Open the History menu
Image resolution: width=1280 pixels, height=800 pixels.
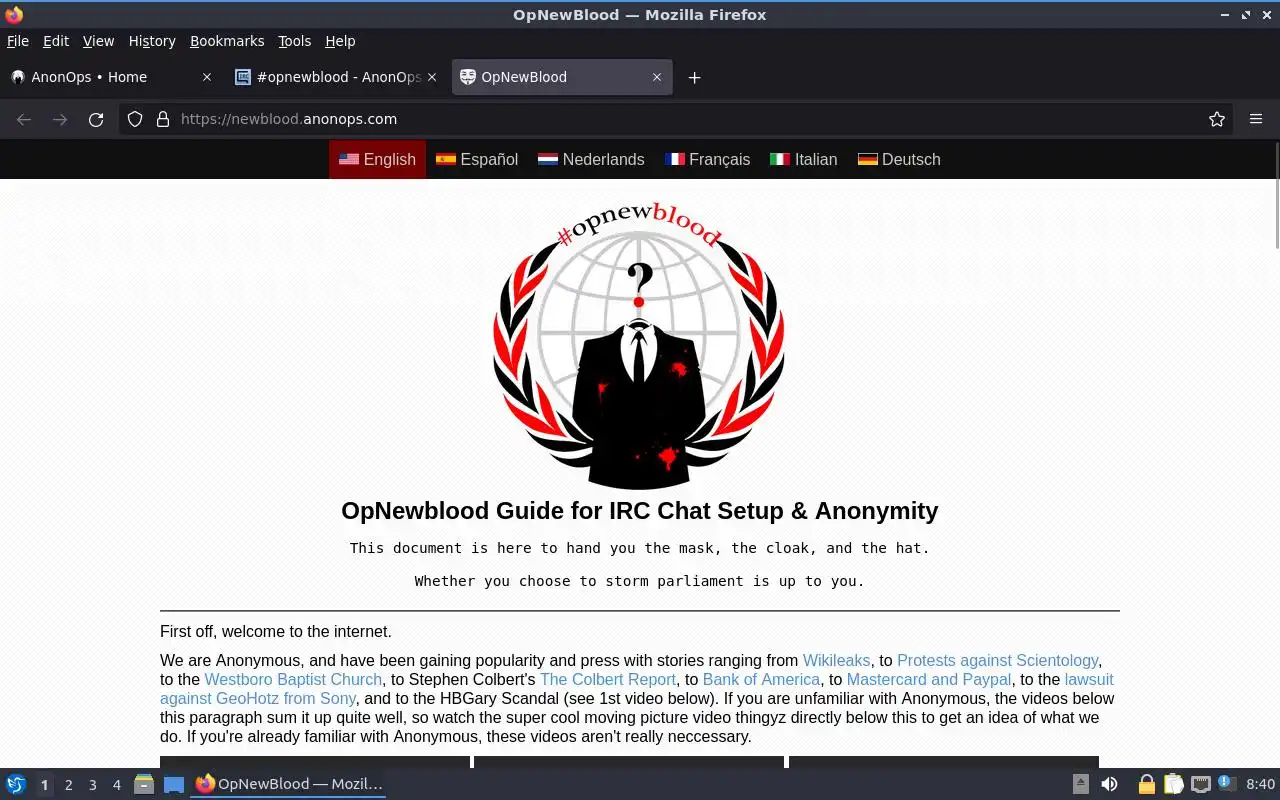tap(152, 41)
